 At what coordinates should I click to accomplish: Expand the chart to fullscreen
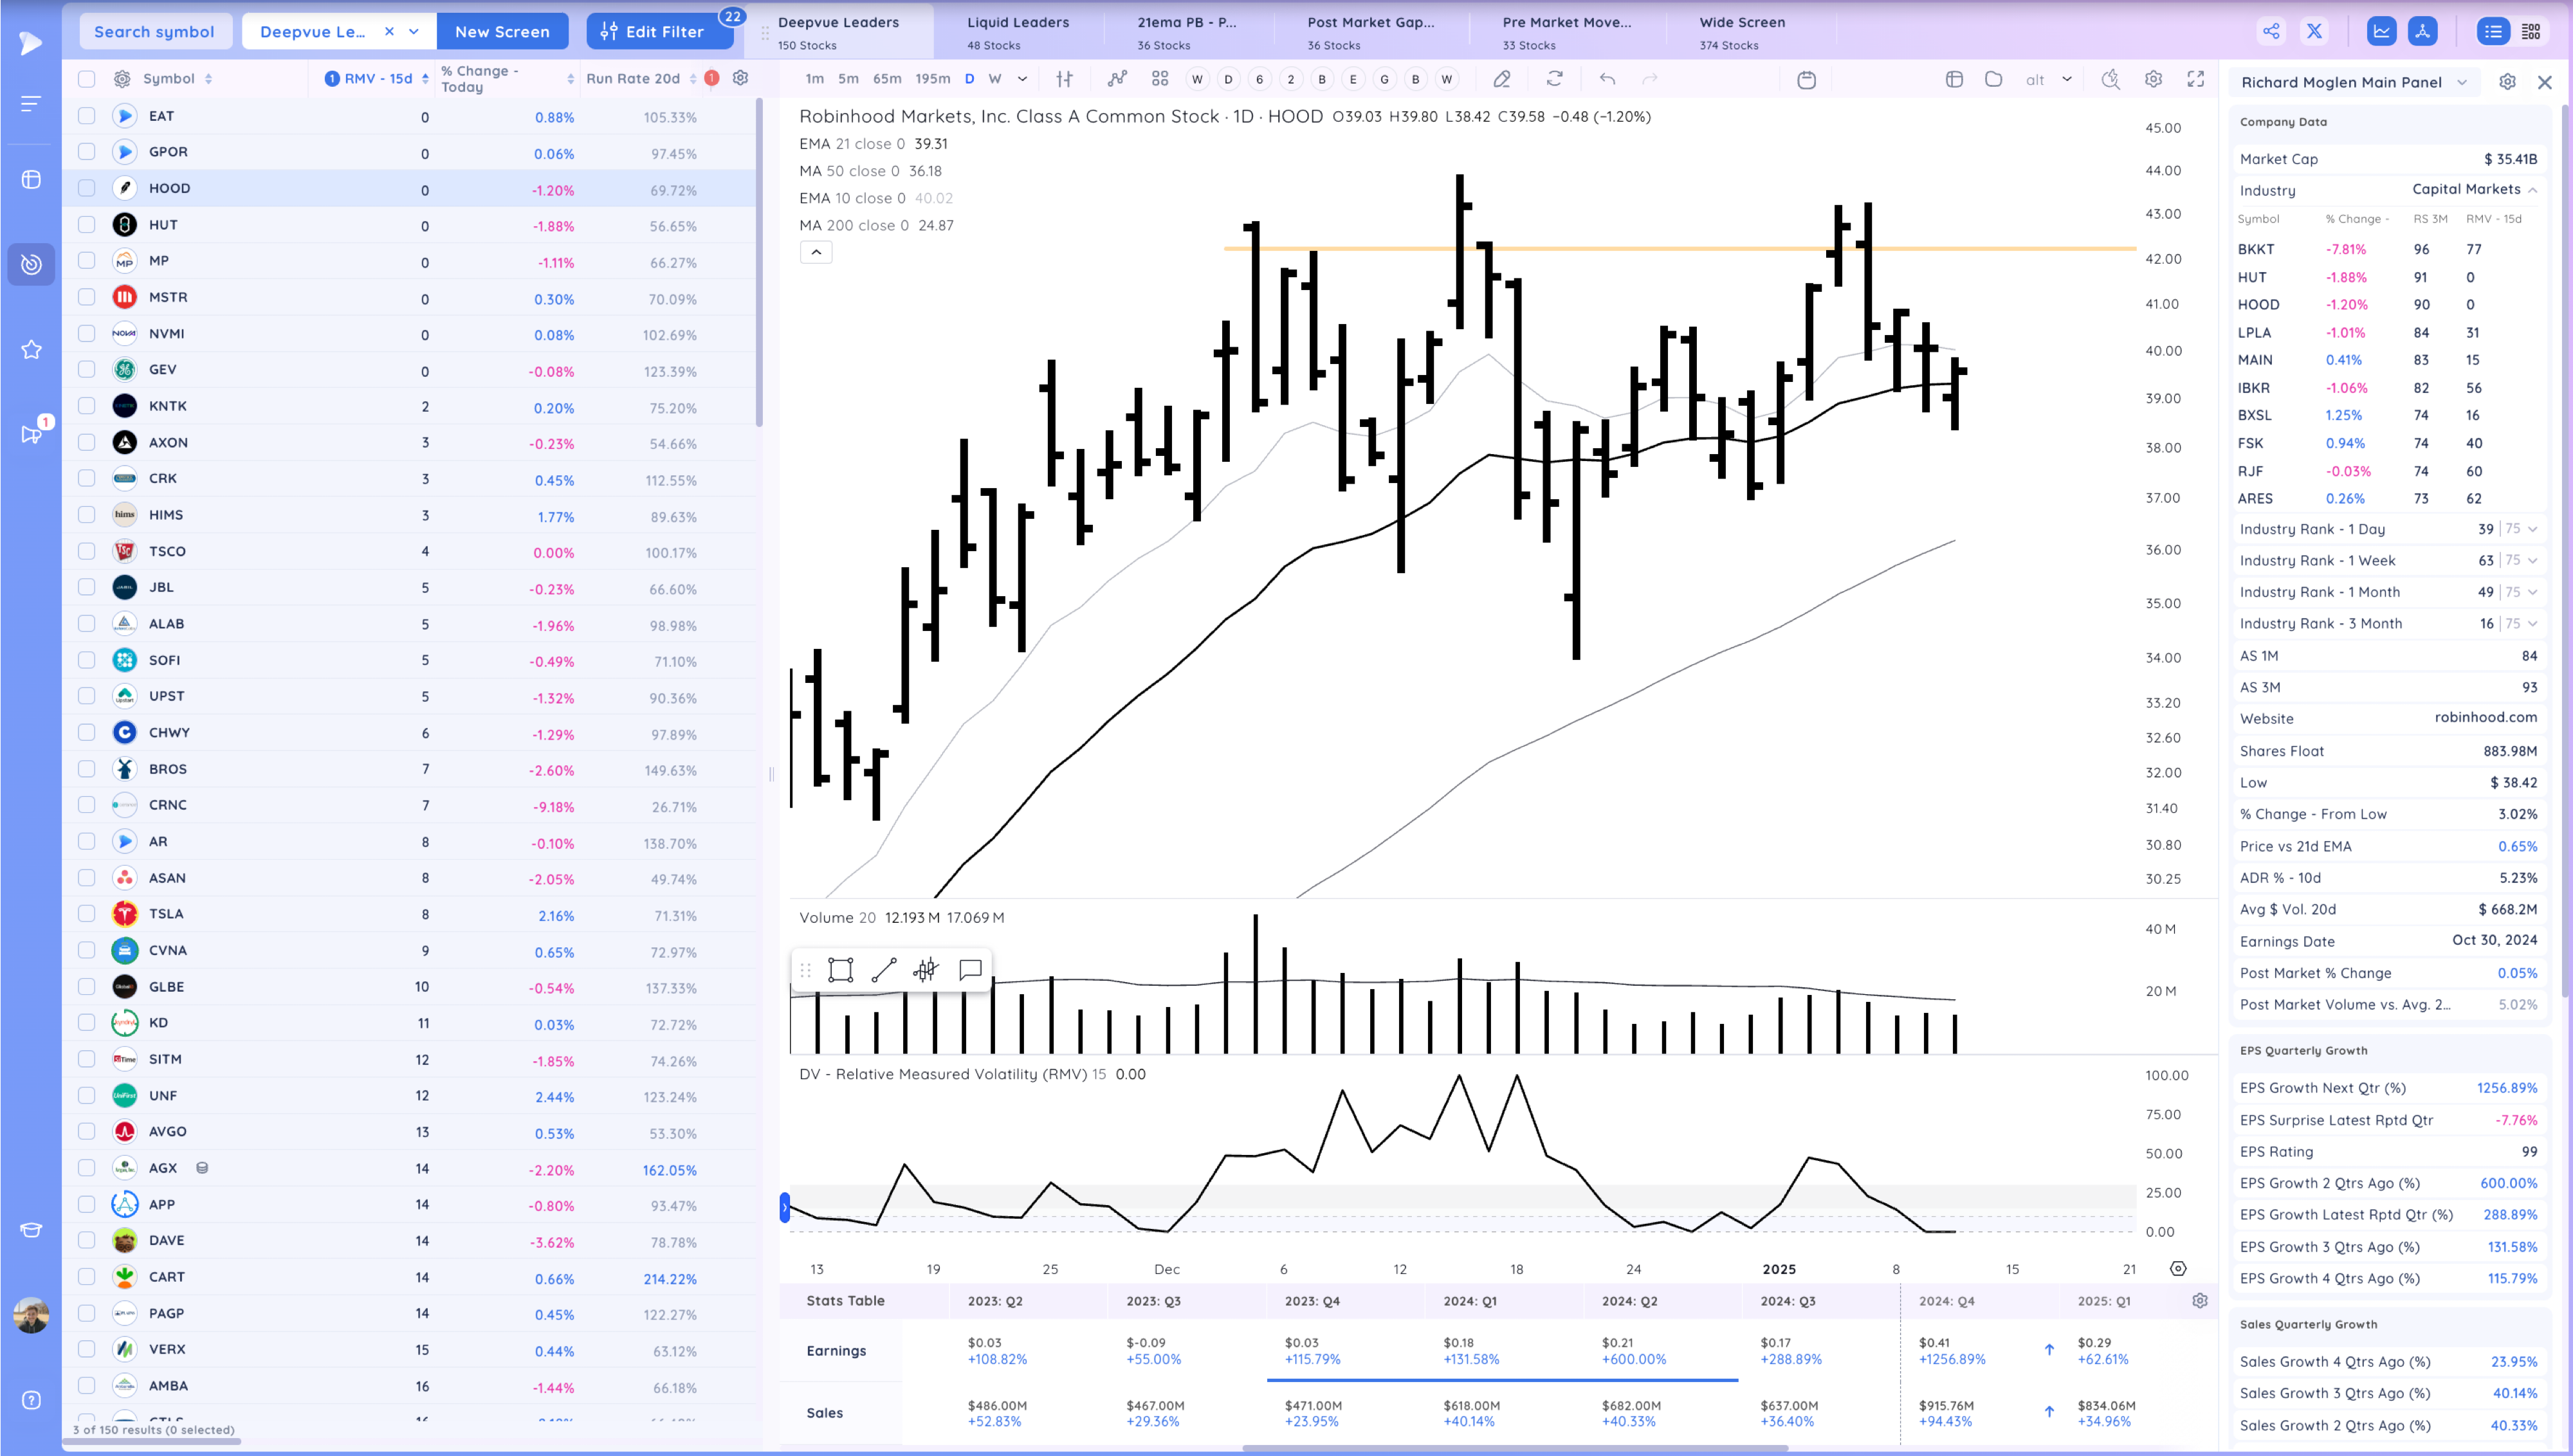click(2196, 79)
